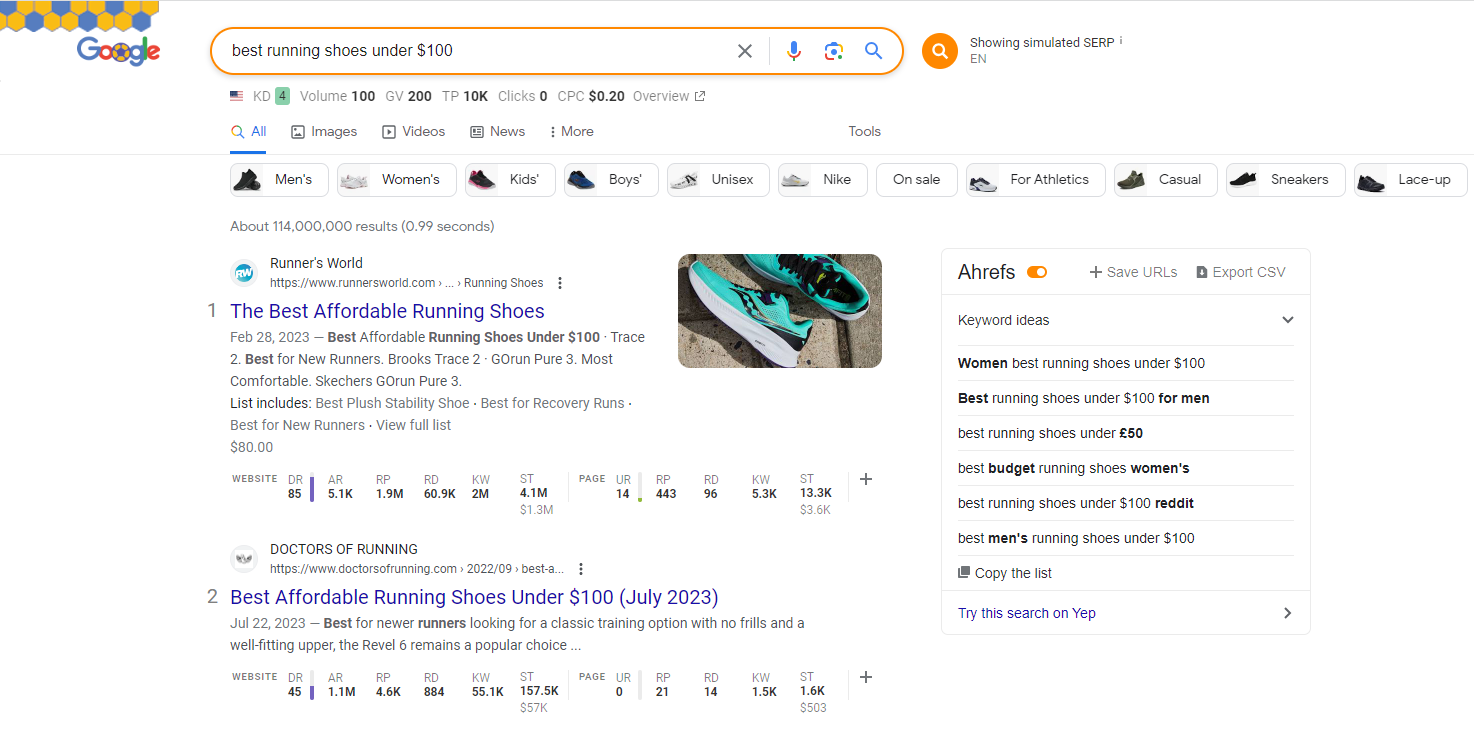Start voice search with microphone icon

[x=794, y=51]
